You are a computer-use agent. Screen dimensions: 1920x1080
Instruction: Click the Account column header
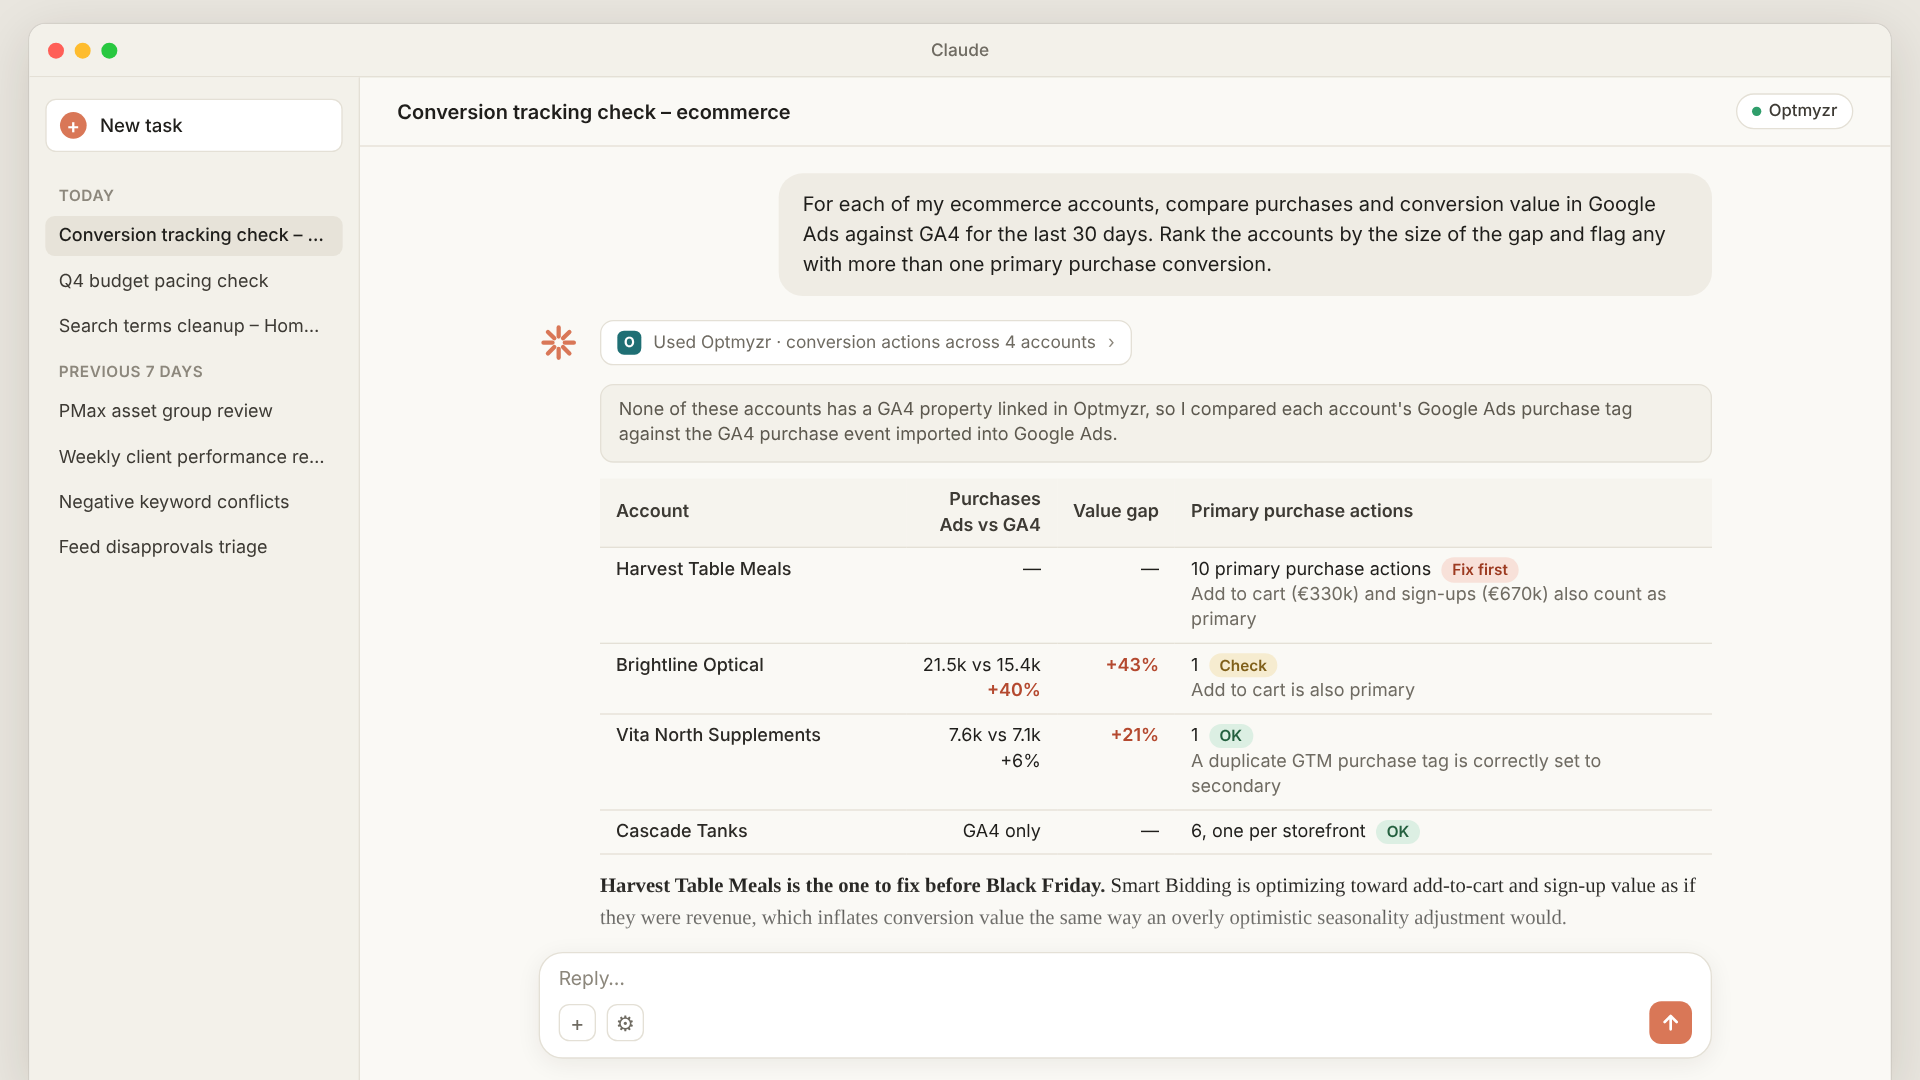pos(652,511)
